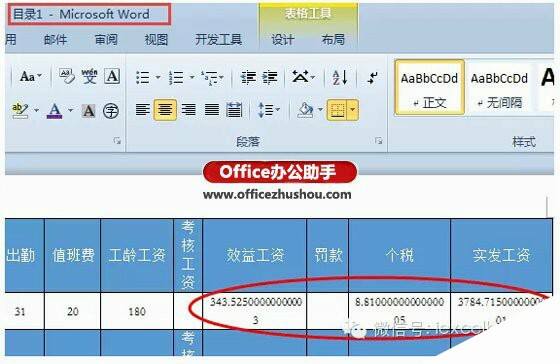This screenshot has height=364, width=560.
Task: Click the multilevel list icon
Action: [x=209, y=77]
